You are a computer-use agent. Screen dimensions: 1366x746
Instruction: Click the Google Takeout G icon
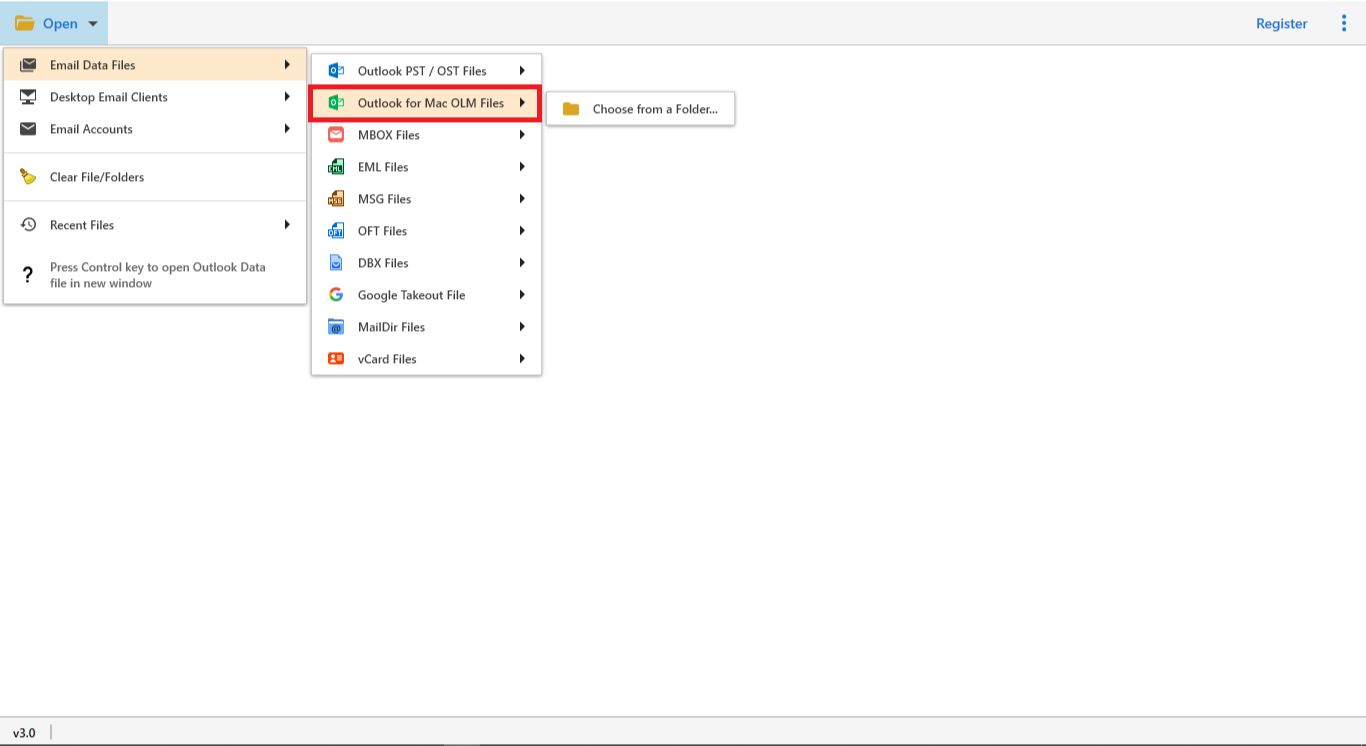pos(337,295)
